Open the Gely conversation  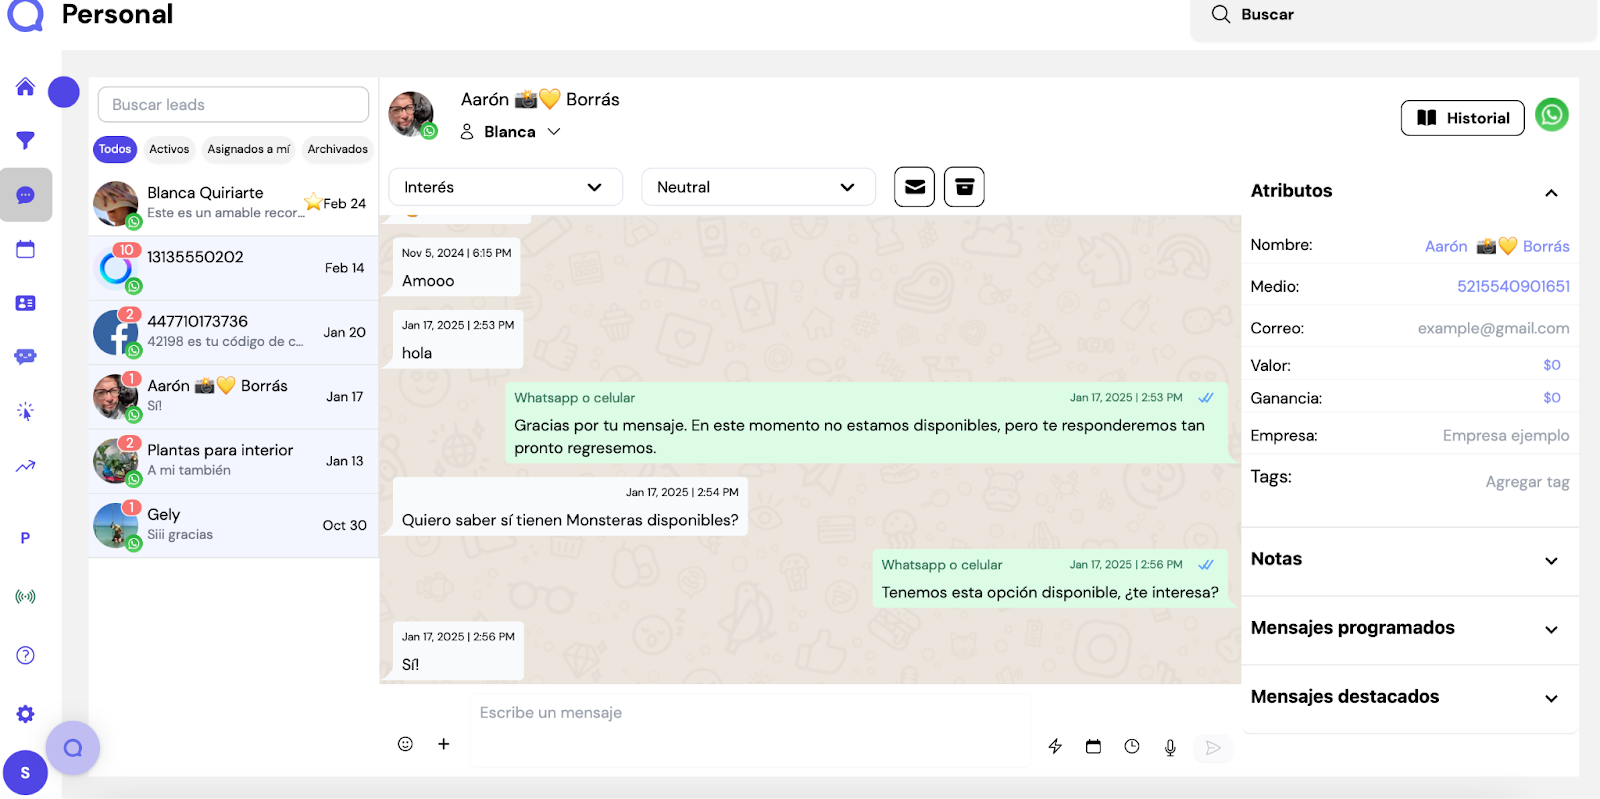[x=233, y=525]
